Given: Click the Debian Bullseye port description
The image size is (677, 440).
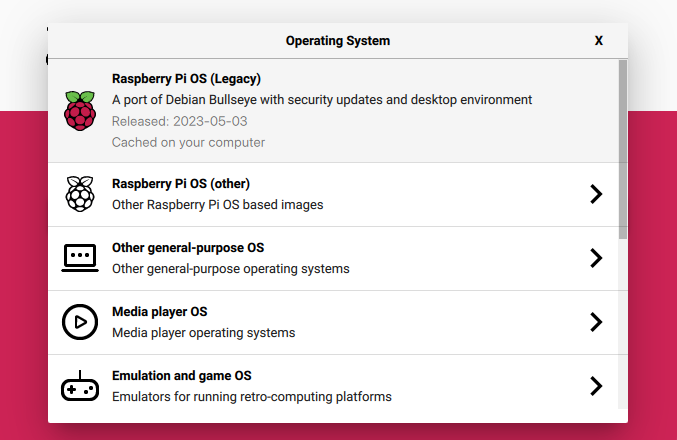Looking at the screenshot, I should (x=322, y=100).
